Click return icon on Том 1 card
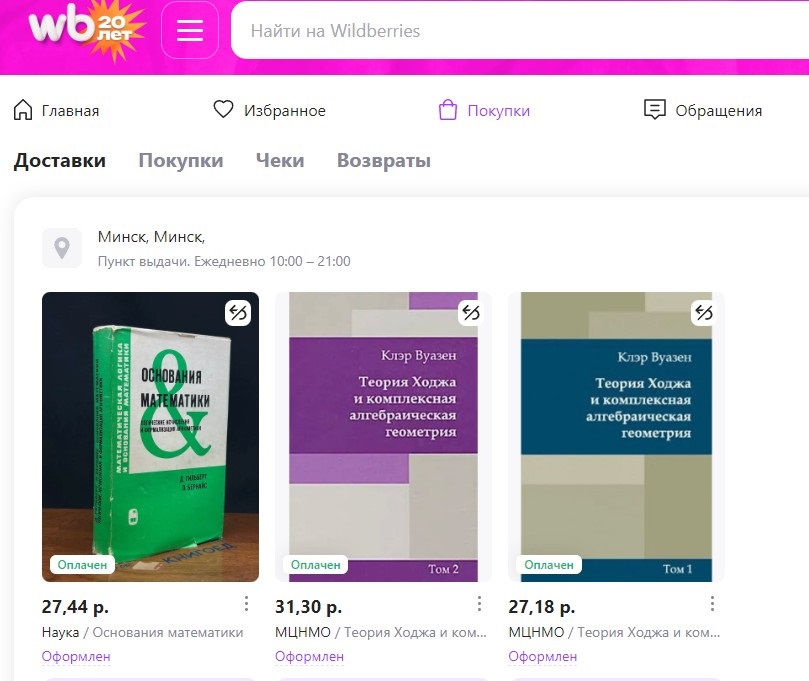Image resolution: width=809 pixels, height=681 pixels. [x=704, y=313]
